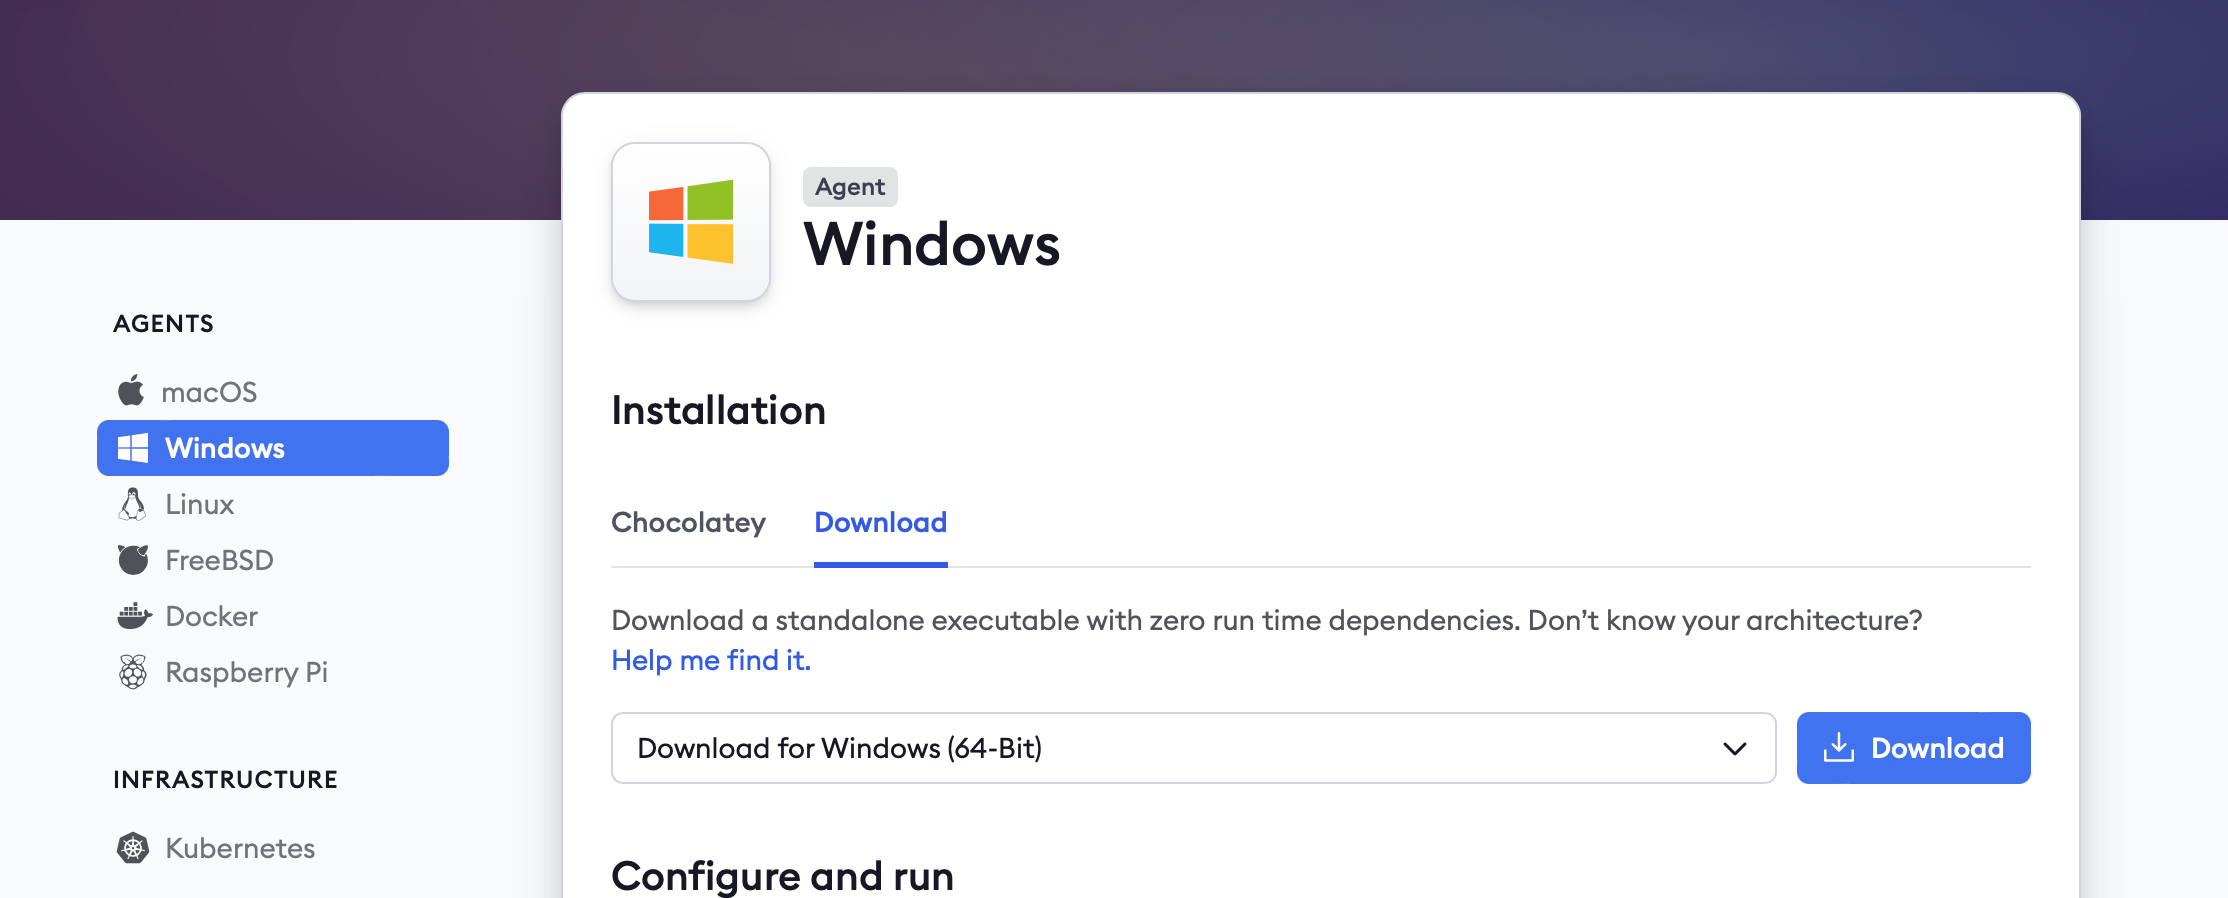Click the Installation heading
The image size is (2228, 898).
(x=718, y=411)
